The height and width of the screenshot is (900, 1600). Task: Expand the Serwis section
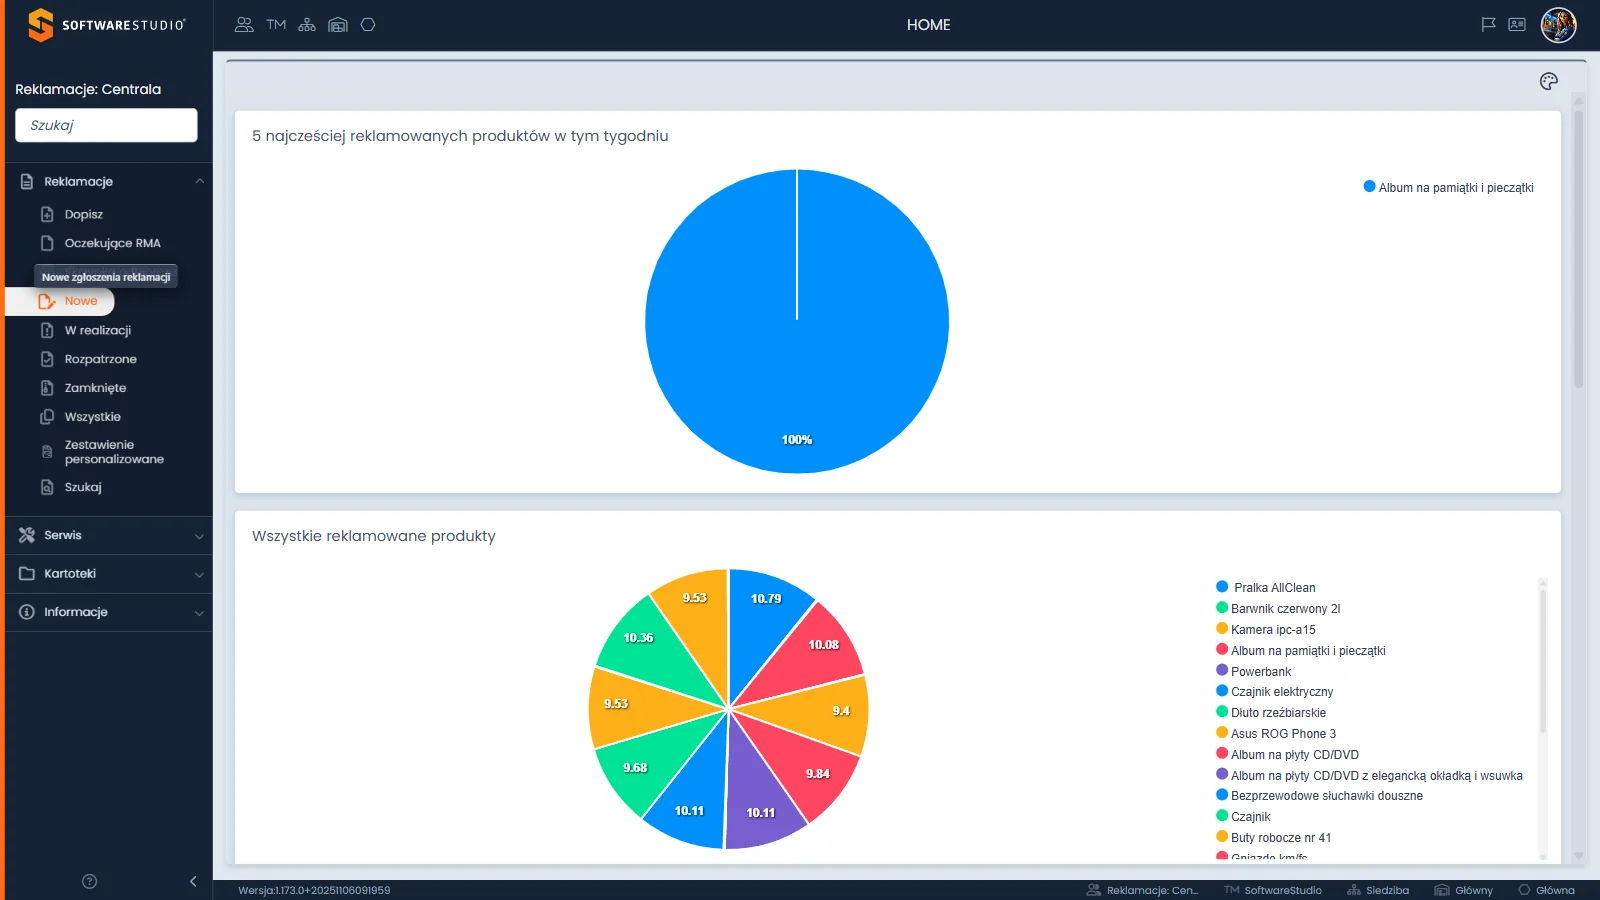pyautogui.click(x=109, y=535)
